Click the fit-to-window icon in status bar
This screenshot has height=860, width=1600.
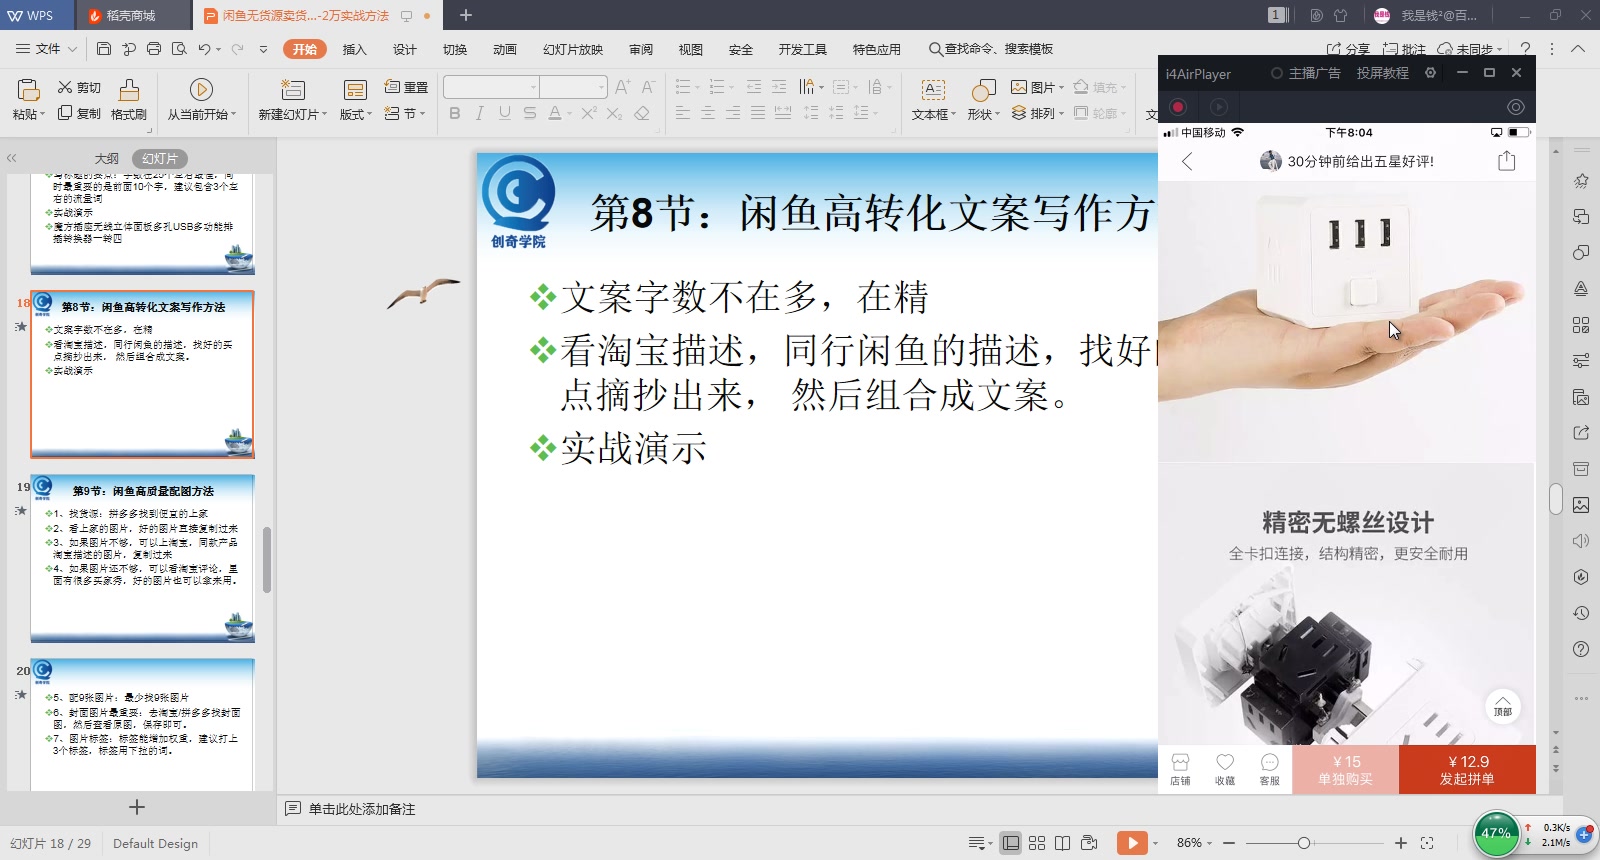1427,843
